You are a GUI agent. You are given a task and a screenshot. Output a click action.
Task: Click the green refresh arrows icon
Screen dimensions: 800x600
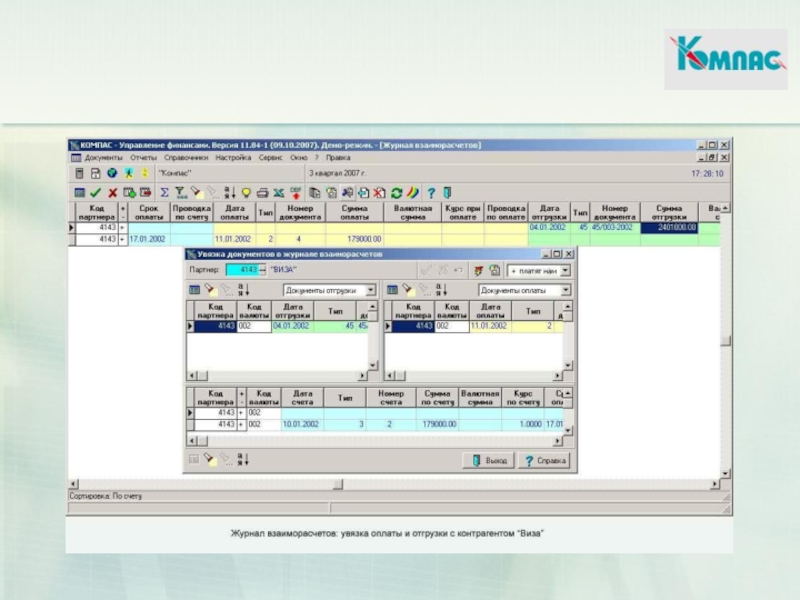396,193
